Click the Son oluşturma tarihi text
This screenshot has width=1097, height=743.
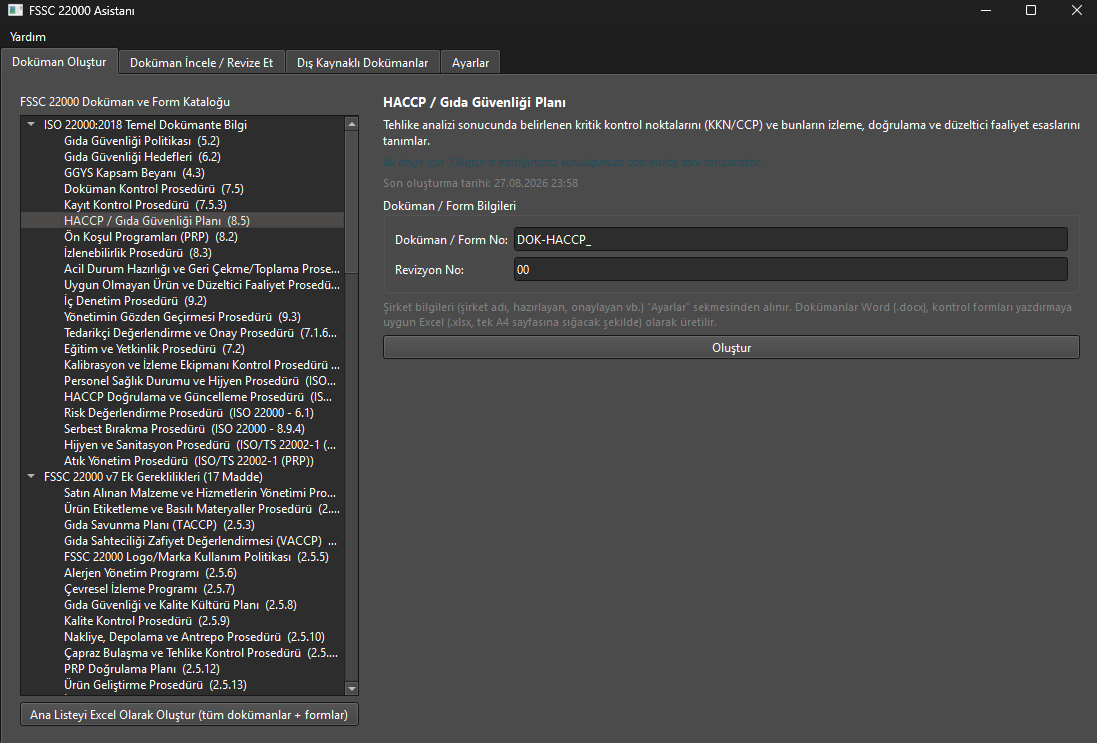click(x=481, y=183)
